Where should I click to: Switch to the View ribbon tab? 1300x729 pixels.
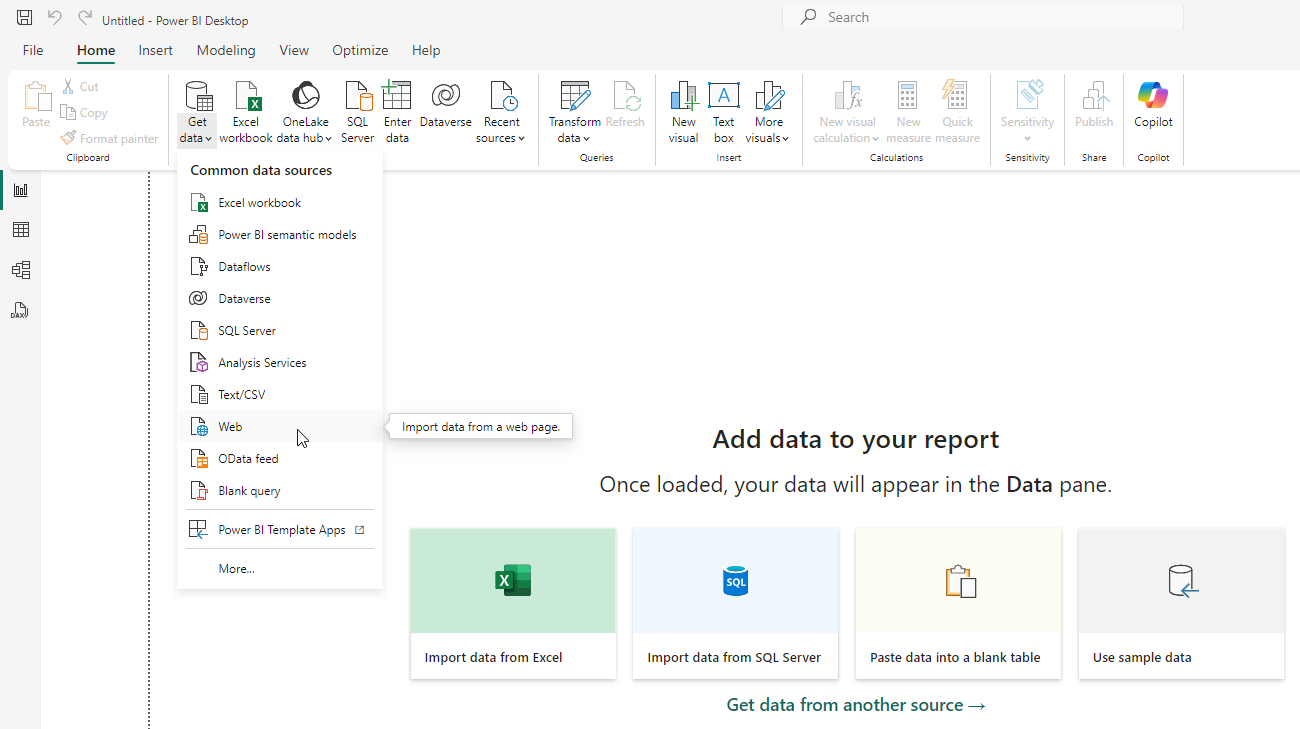(294, 50)
